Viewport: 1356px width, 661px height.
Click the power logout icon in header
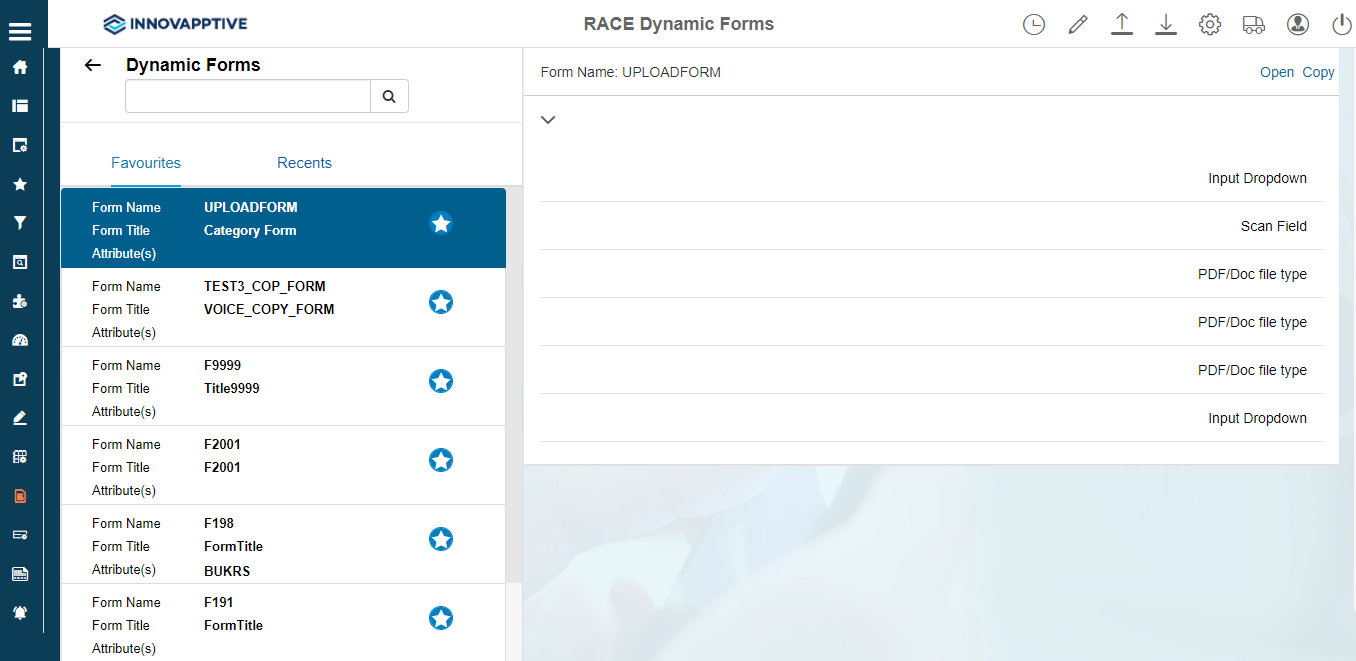(1342, 25)
